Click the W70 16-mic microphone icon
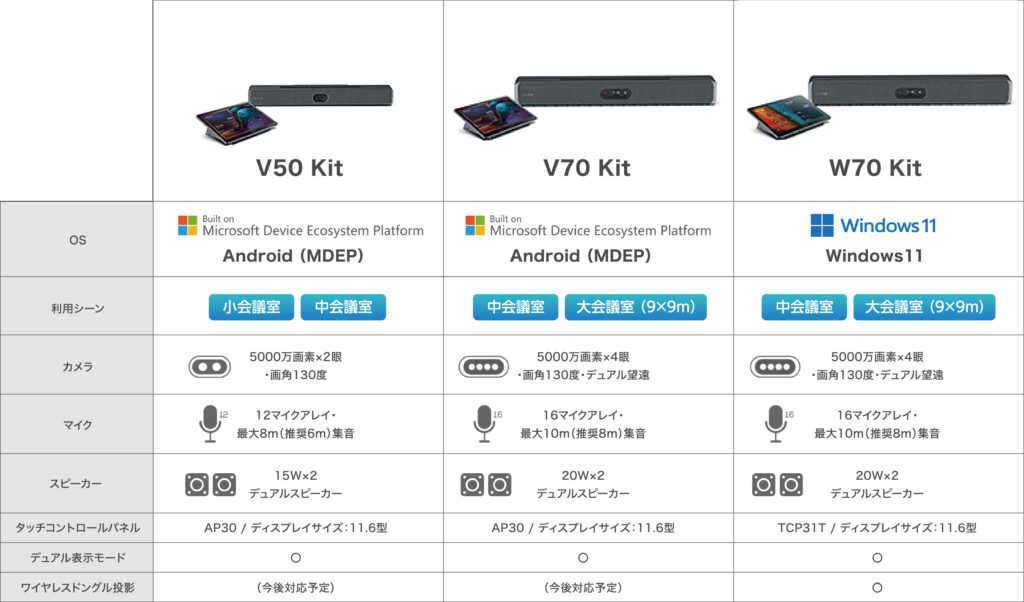This screenshot has height=602, width=1024. pyautogui.click(x=776, y=424)
